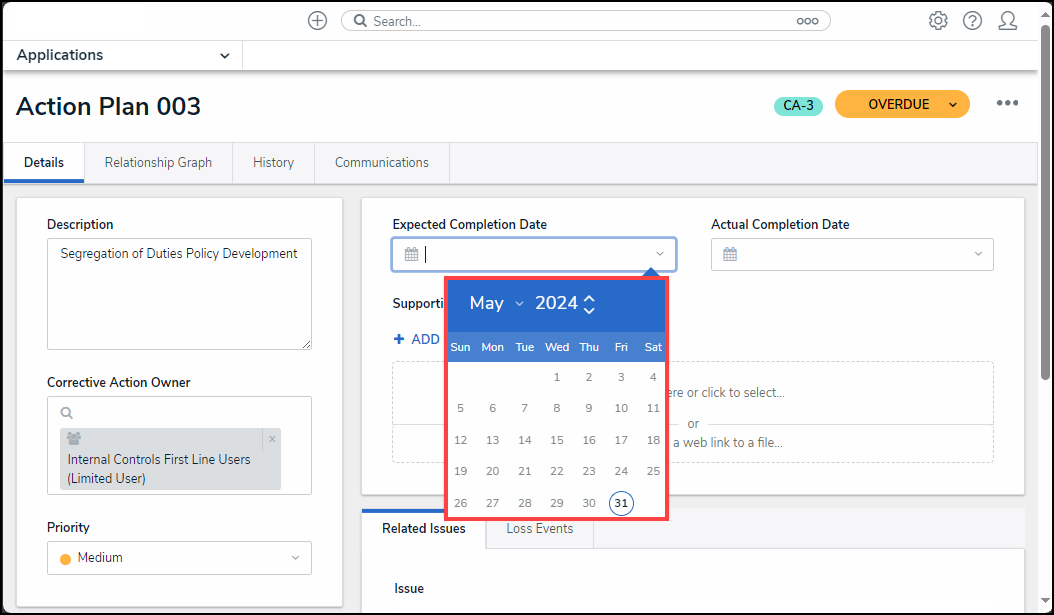Click the calendar icon in Expected Completion Date
The image size is (1054, 615).
tap(411, 254)
